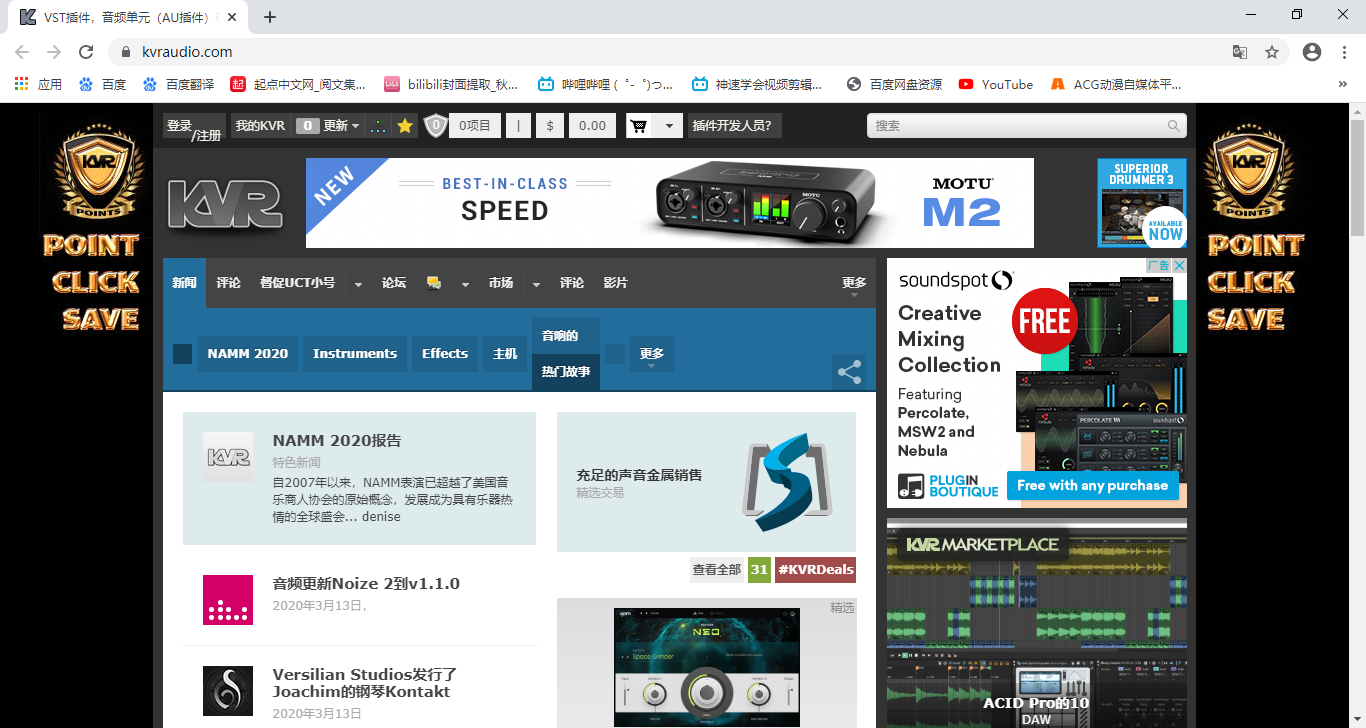Expand the arrow after 督促UCT小号
The width and height of the screenshot is (1366, 728).
[x=358, y=284]
